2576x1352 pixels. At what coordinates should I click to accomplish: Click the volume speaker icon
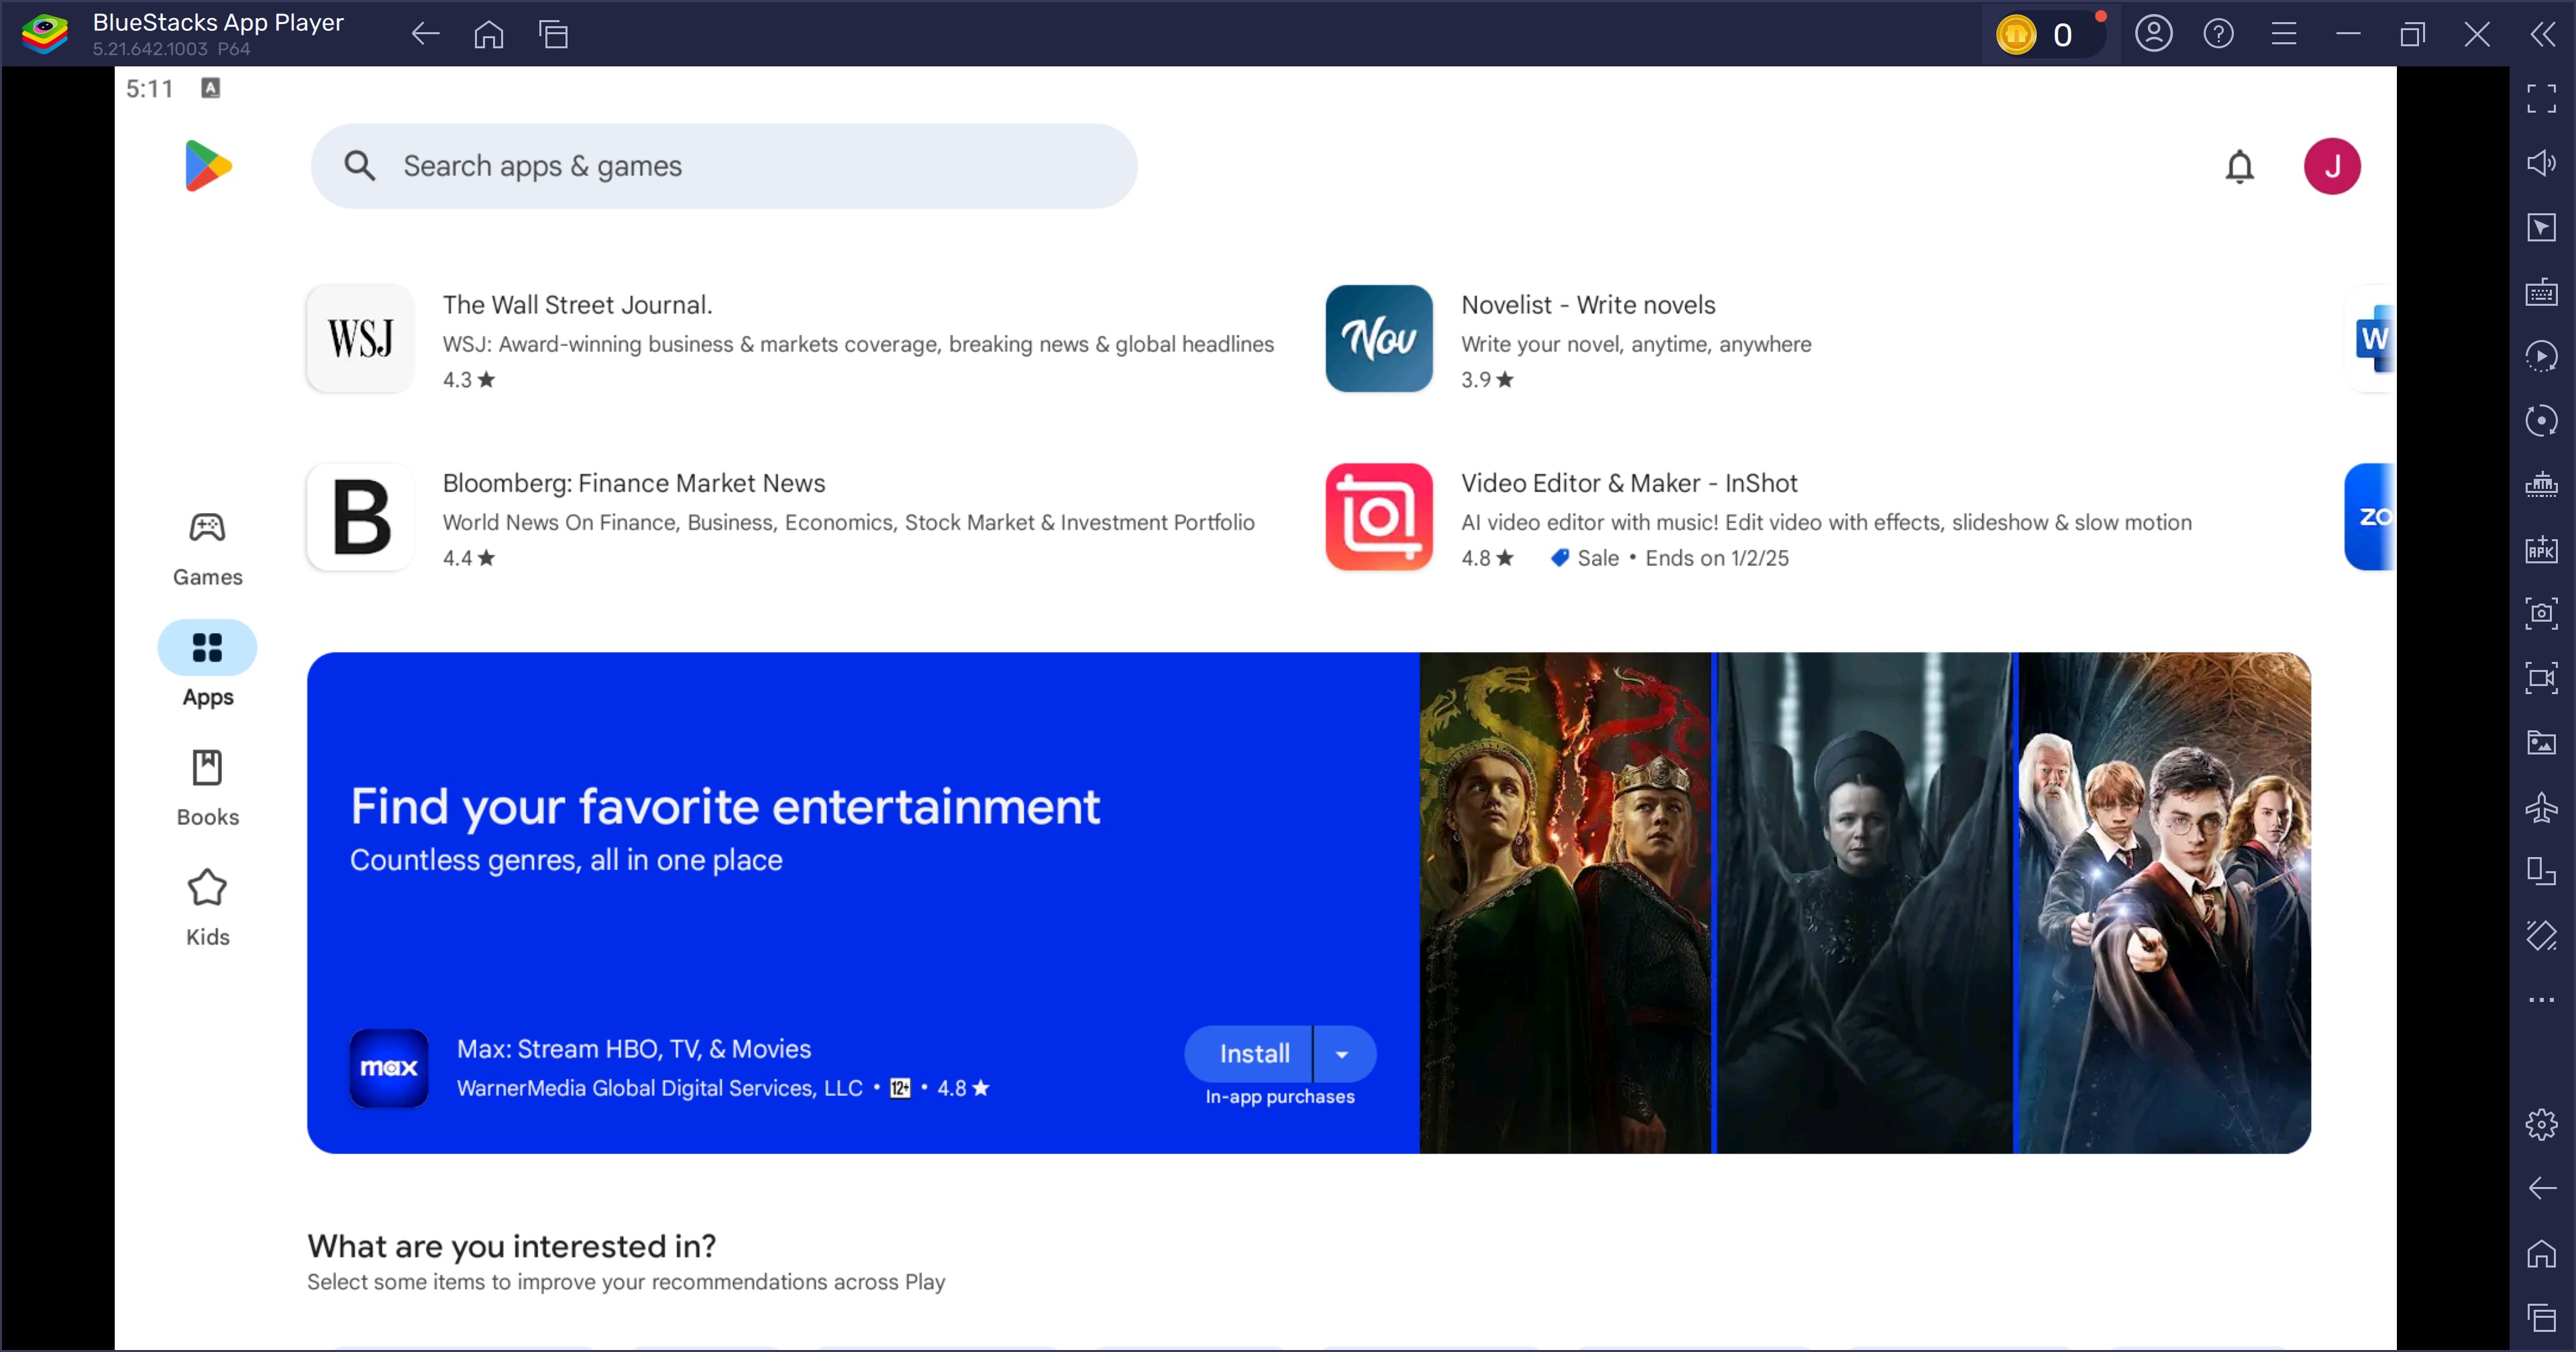(2541, 162)
